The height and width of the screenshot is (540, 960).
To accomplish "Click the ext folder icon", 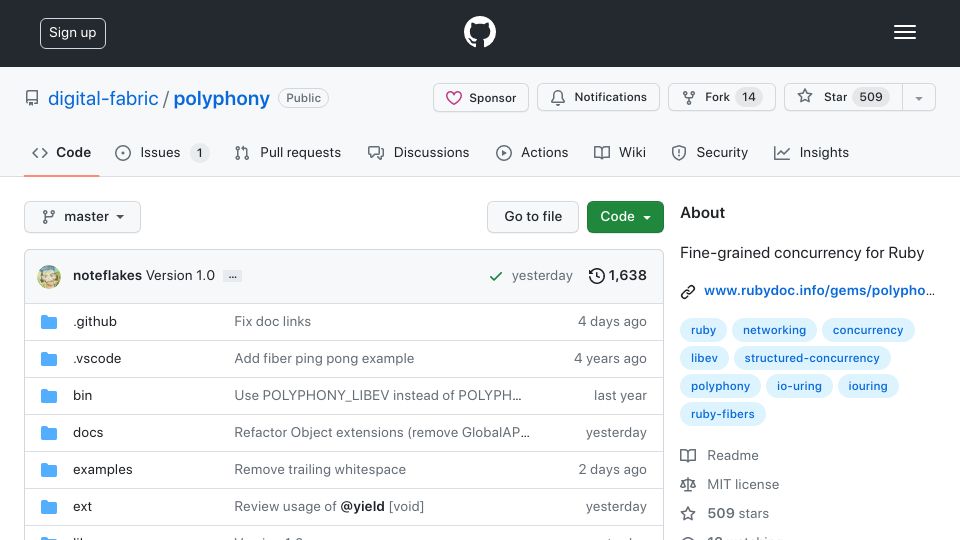I will click(x=49, y=507).
